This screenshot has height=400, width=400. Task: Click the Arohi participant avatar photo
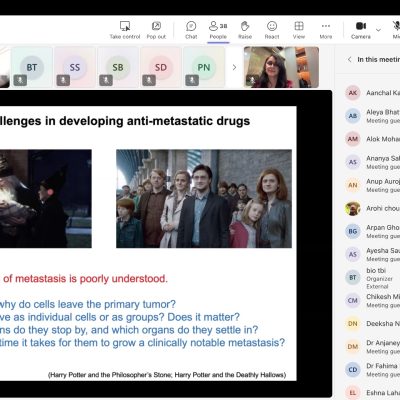tap(353, 208)
